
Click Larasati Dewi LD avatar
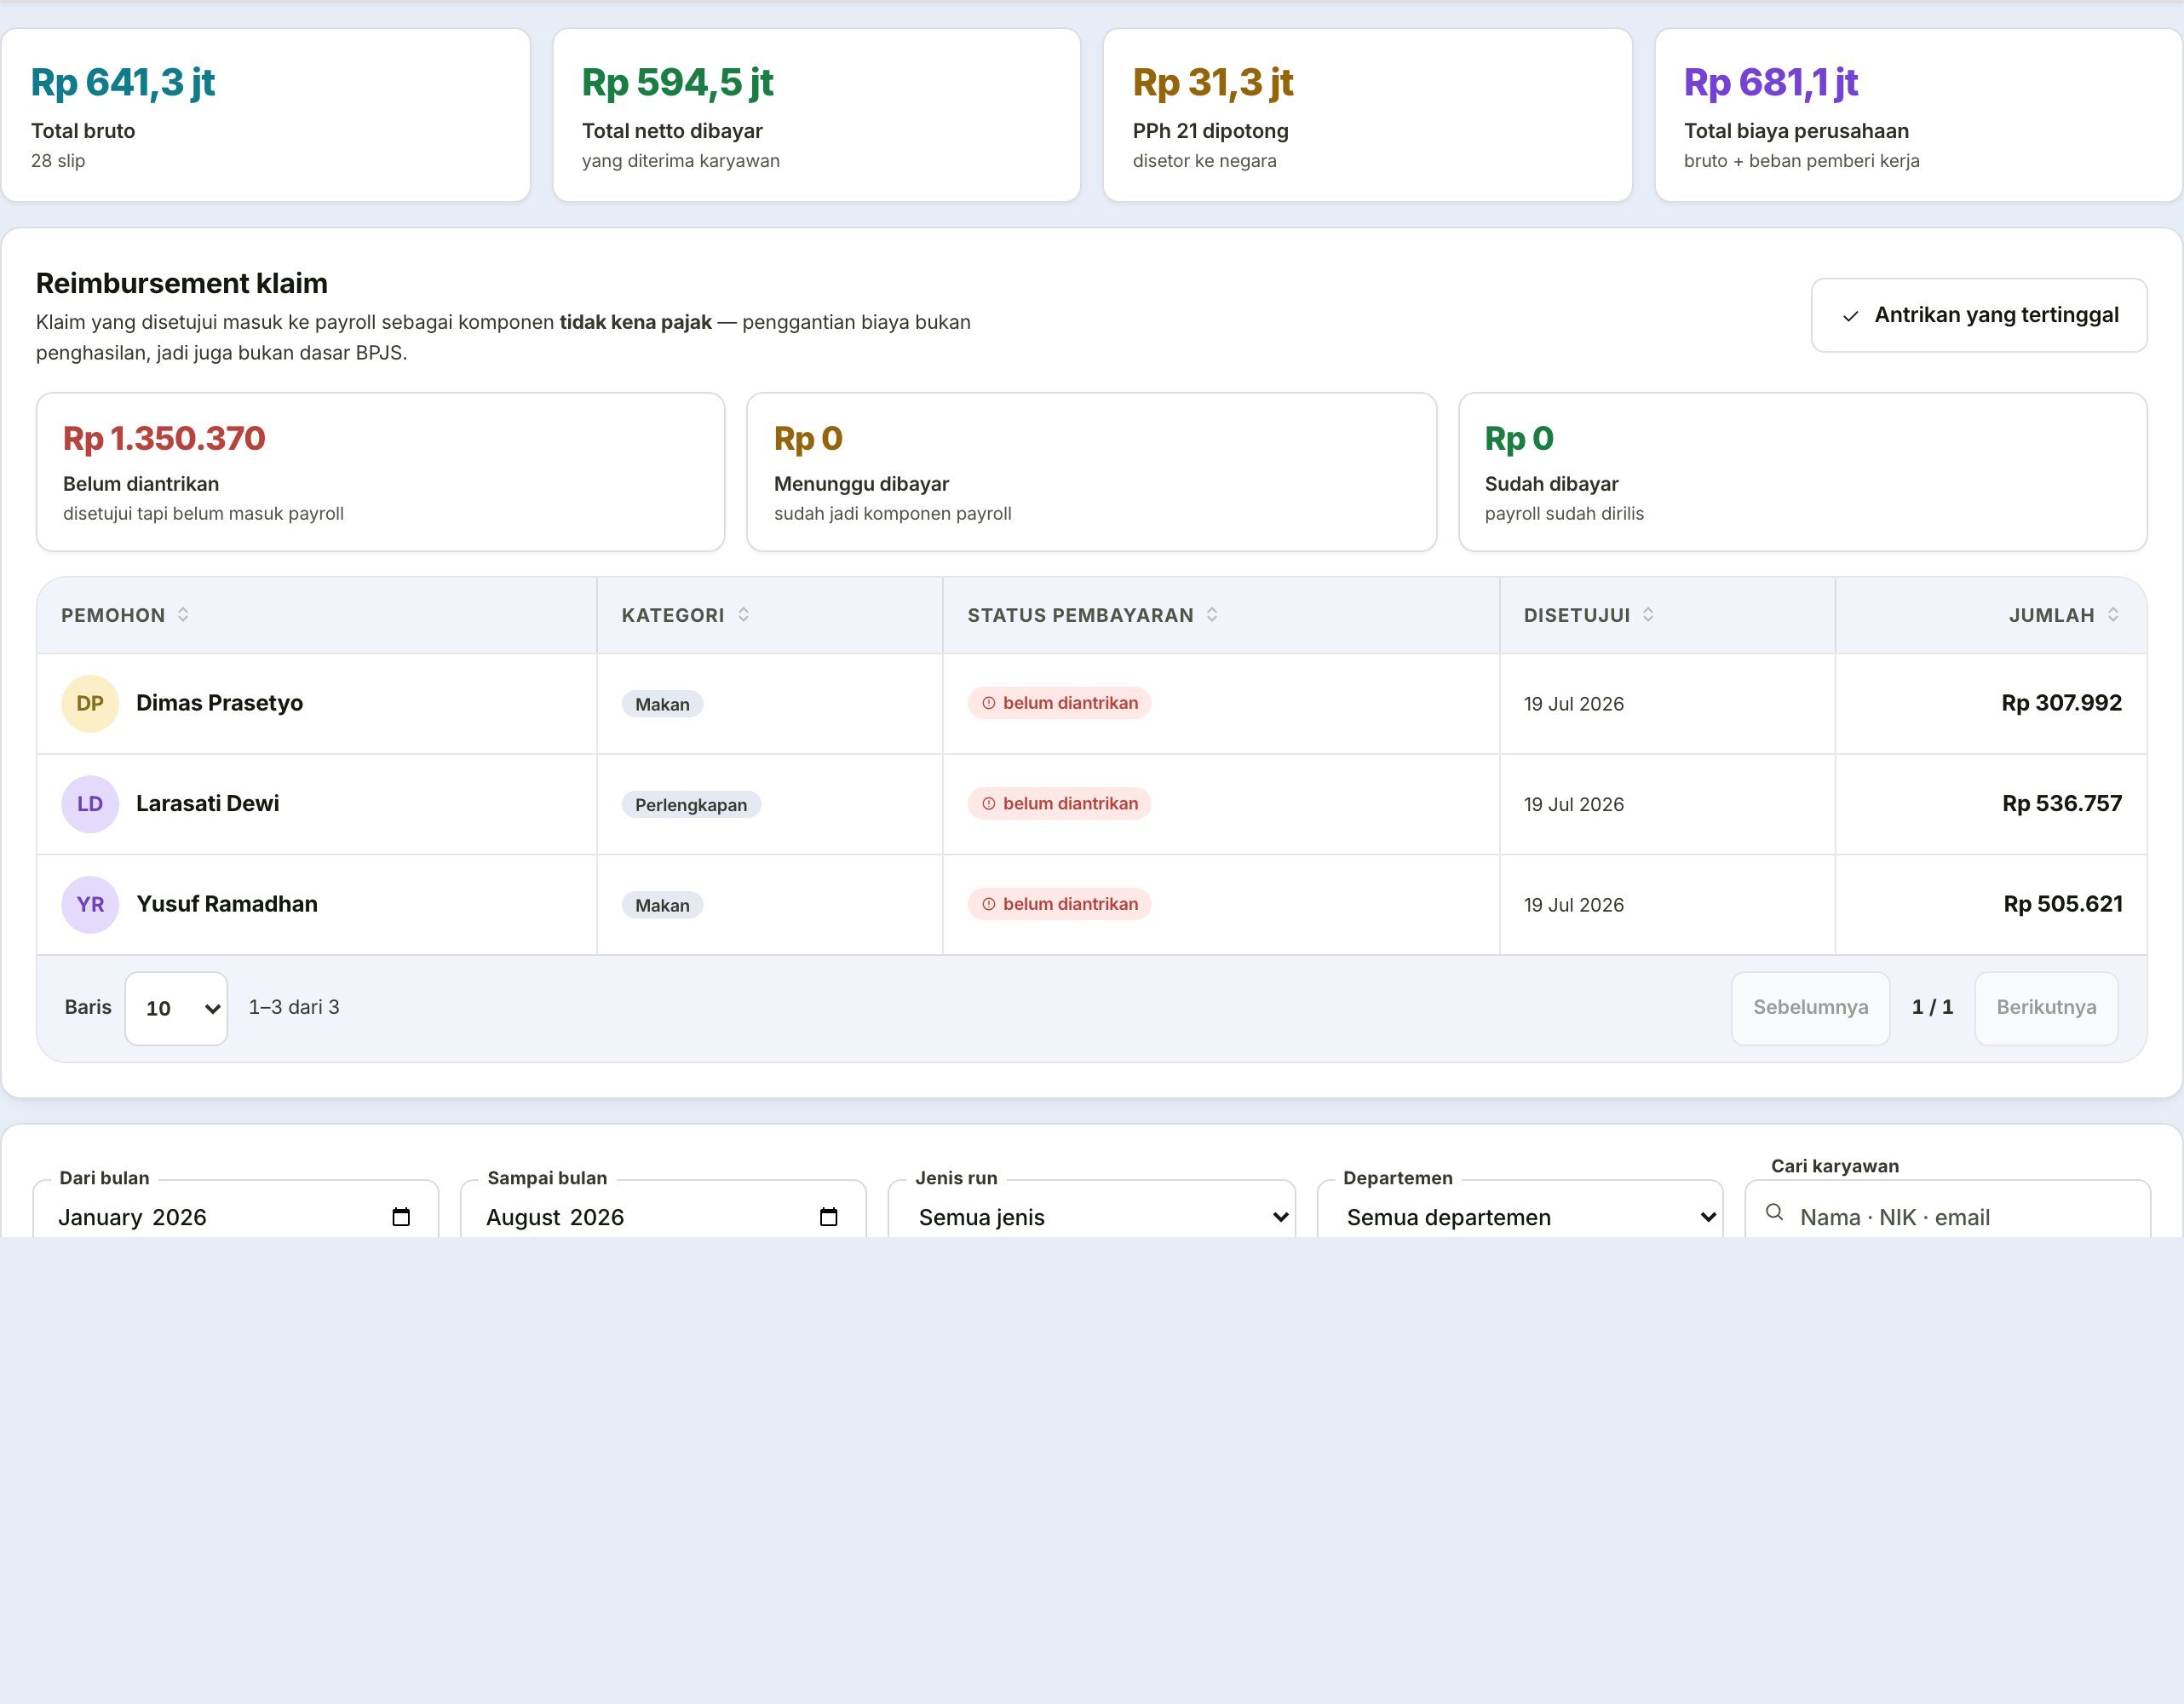click(90, 804)
